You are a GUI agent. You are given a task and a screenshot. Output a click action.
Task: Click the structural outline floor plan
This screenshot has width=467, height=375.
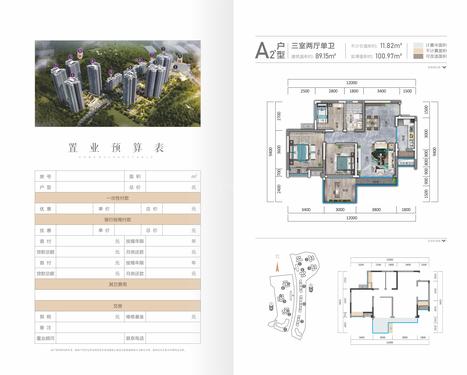[x=390, y=301]
